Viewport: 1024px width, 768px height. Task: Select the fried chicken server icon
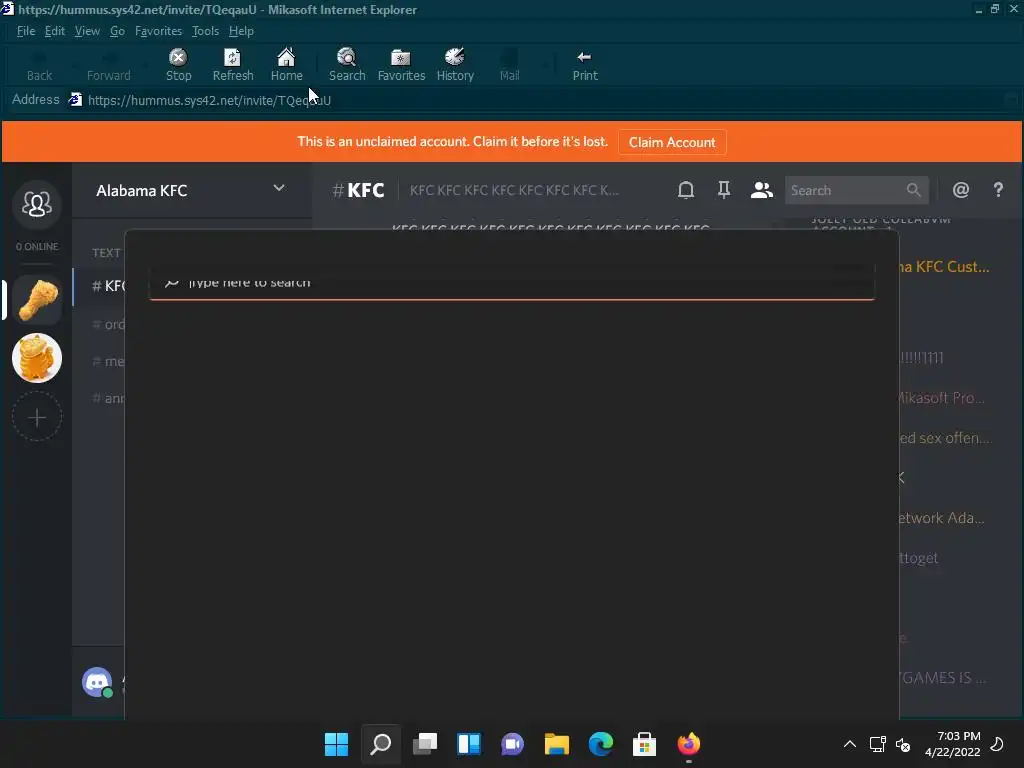[37, 300]
